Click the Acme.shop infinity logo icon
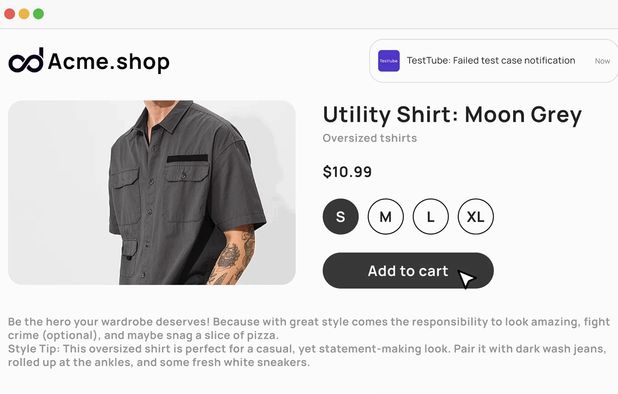Viewport: 618px width, 394px height. point(26,61)
